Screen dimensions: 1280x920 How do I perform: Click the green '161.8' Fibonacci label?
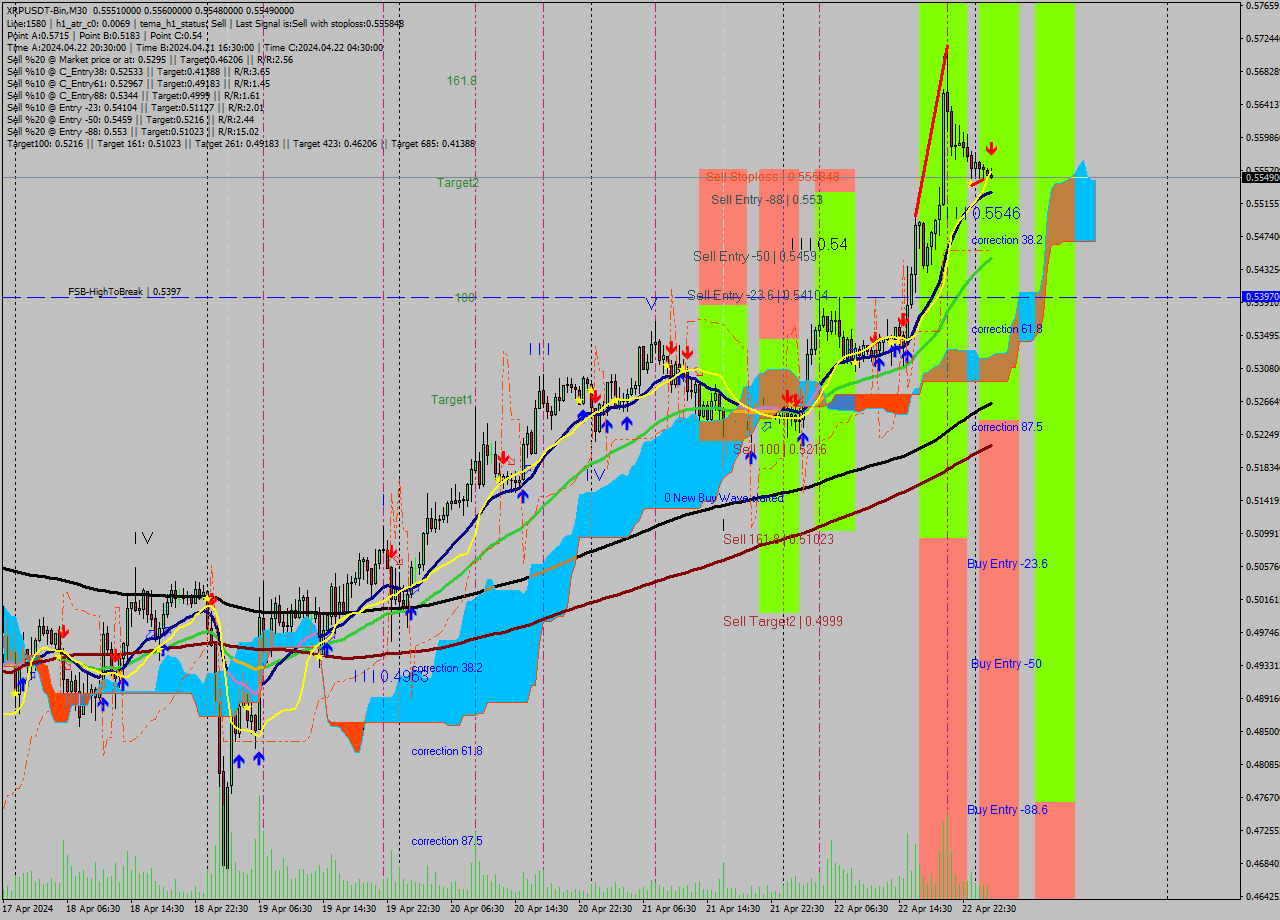click(462, 80)
